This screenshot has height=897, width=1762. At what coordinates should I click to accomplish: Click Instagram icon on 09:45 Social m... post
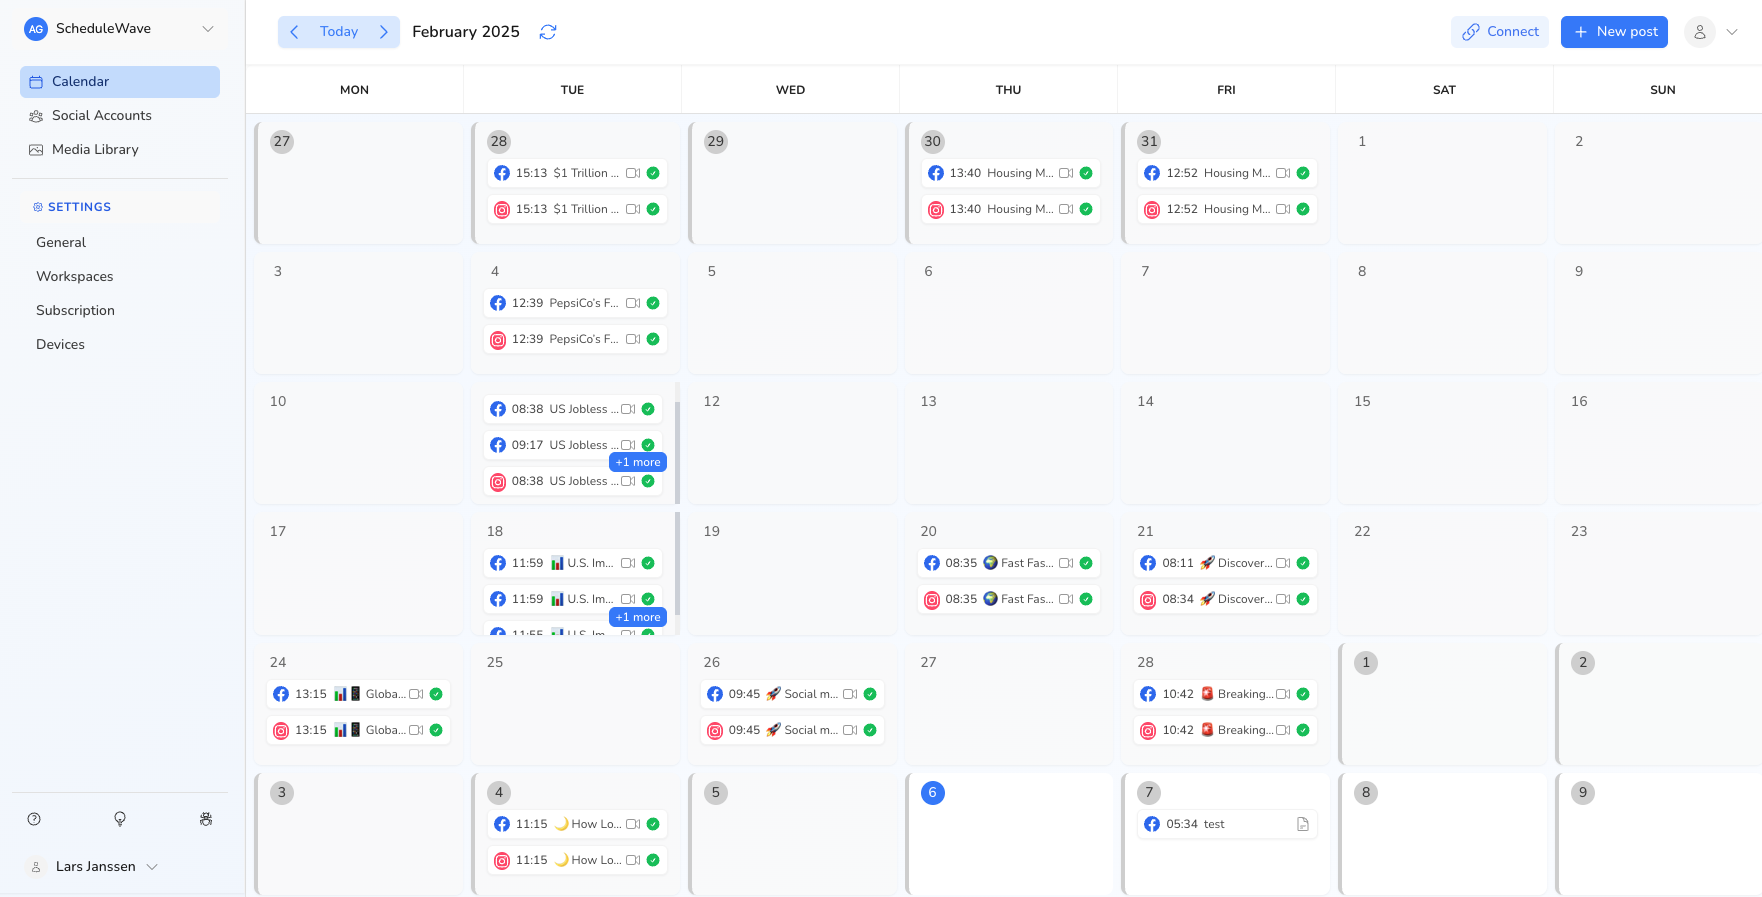tap(715, 731)
